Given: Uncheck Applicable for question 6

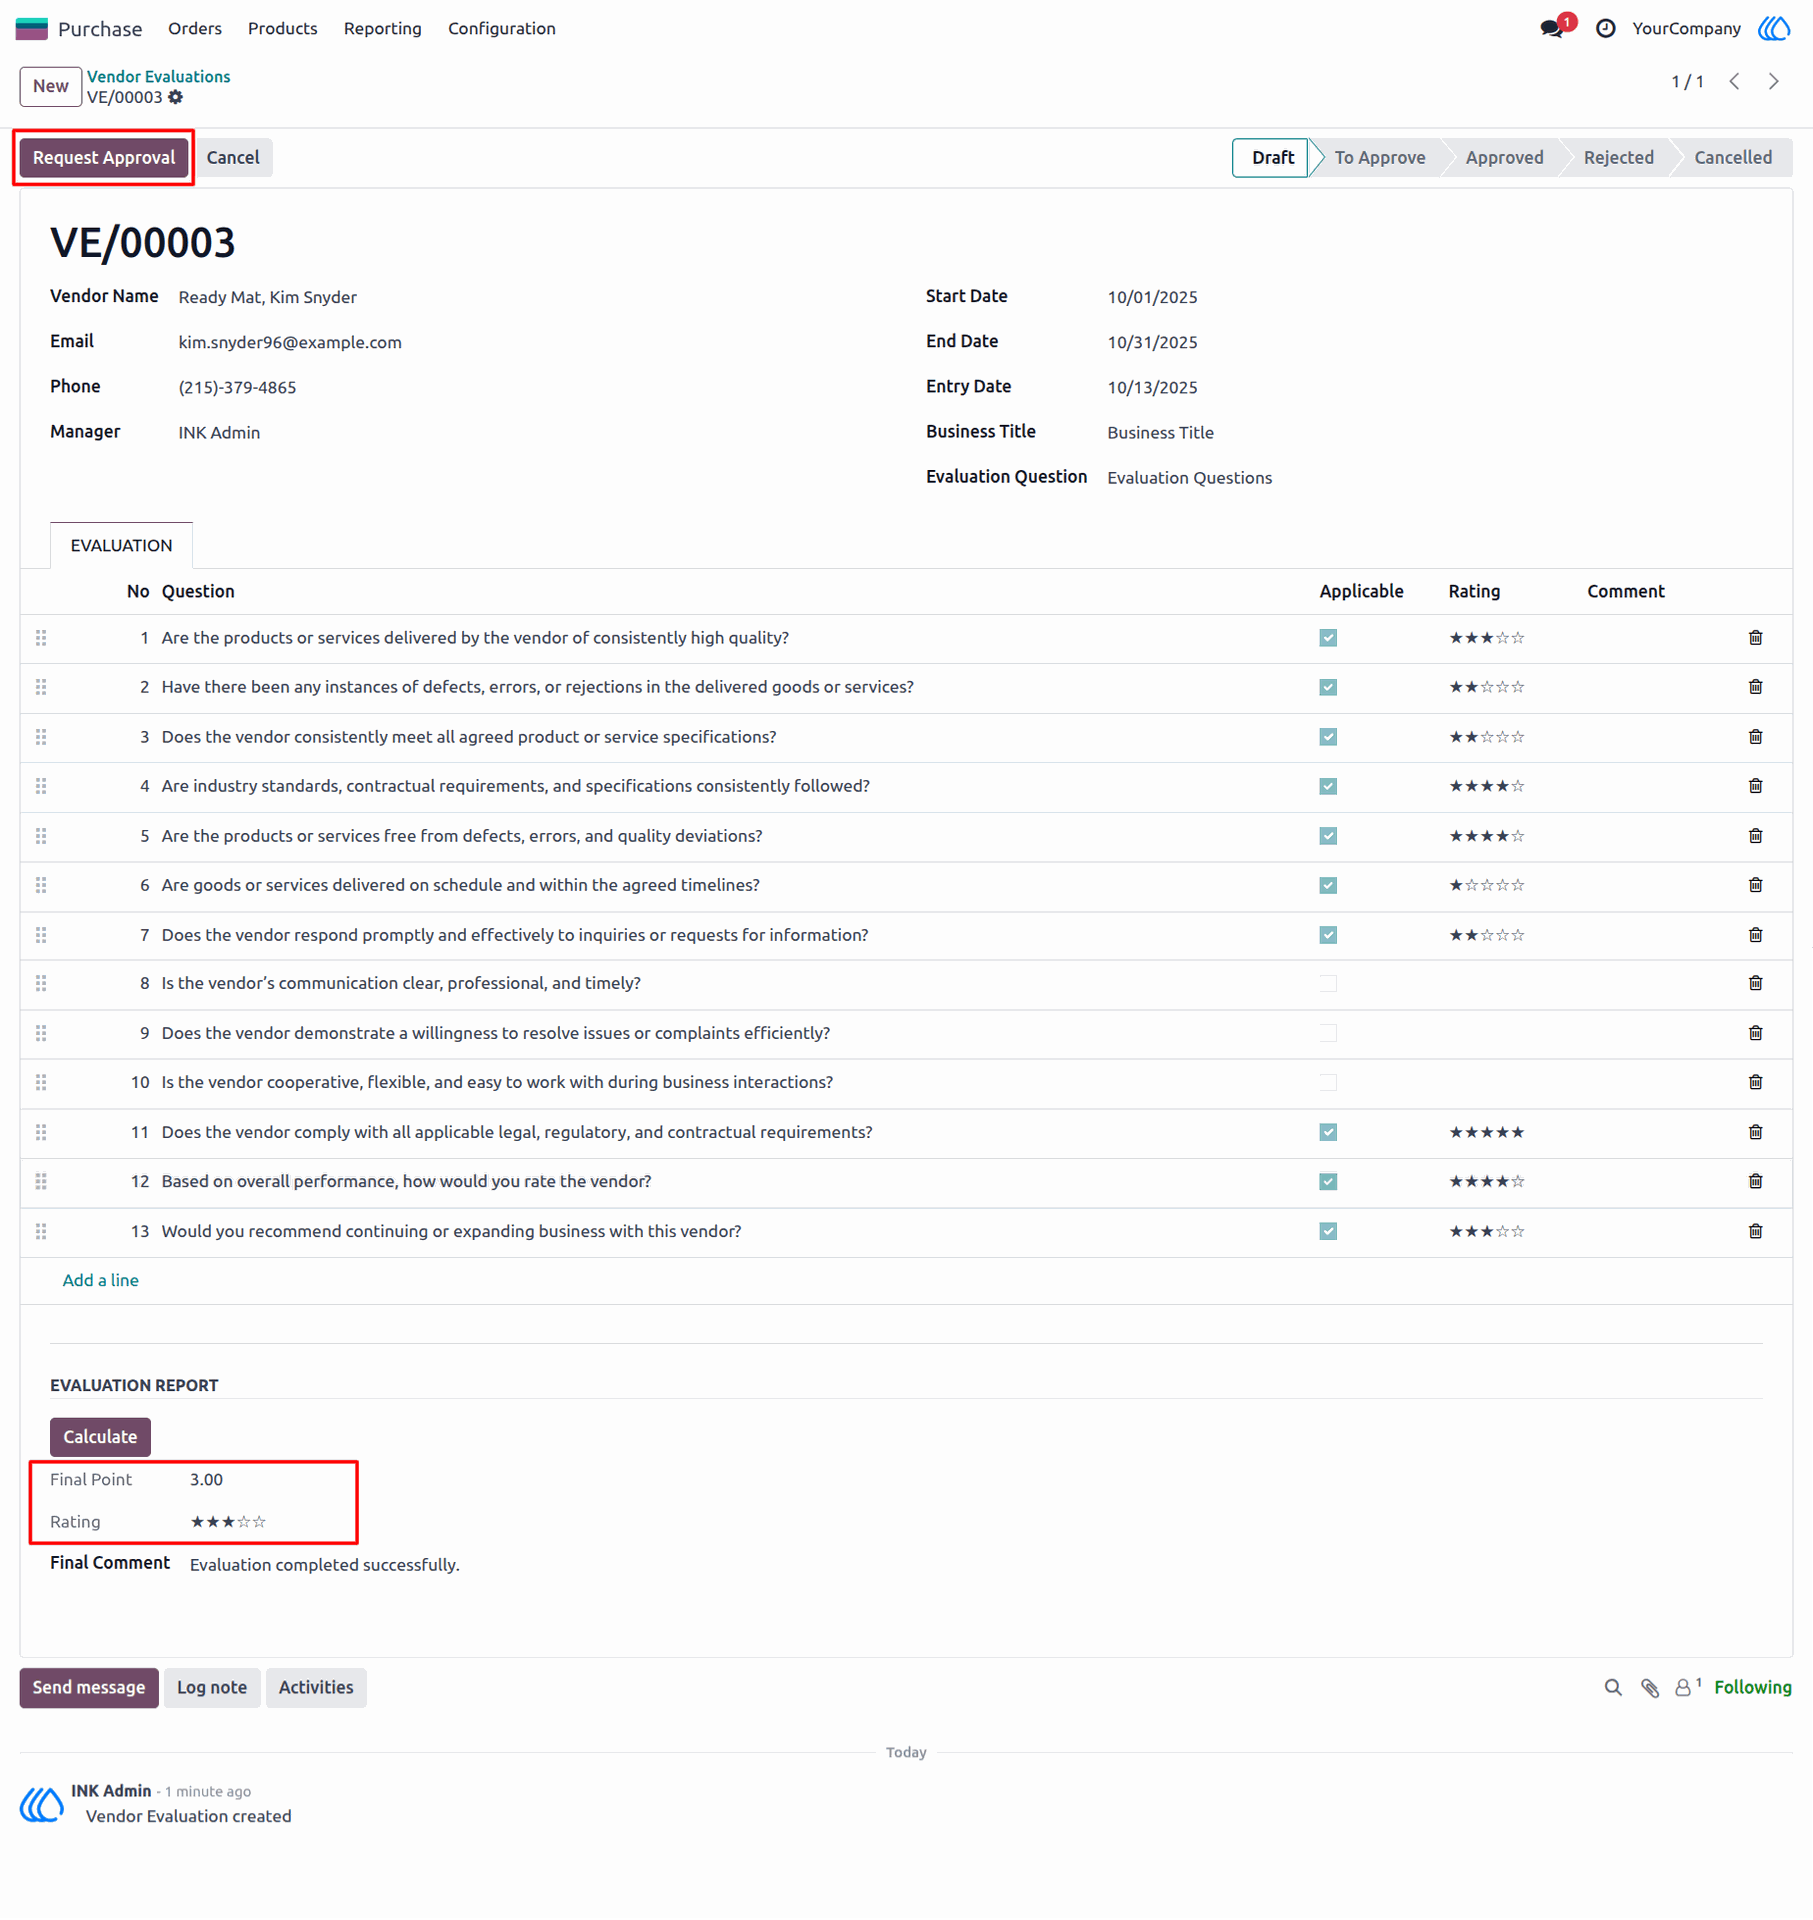Looking at the screenshot, I should pyautogui.click(x=1328, y=885).
